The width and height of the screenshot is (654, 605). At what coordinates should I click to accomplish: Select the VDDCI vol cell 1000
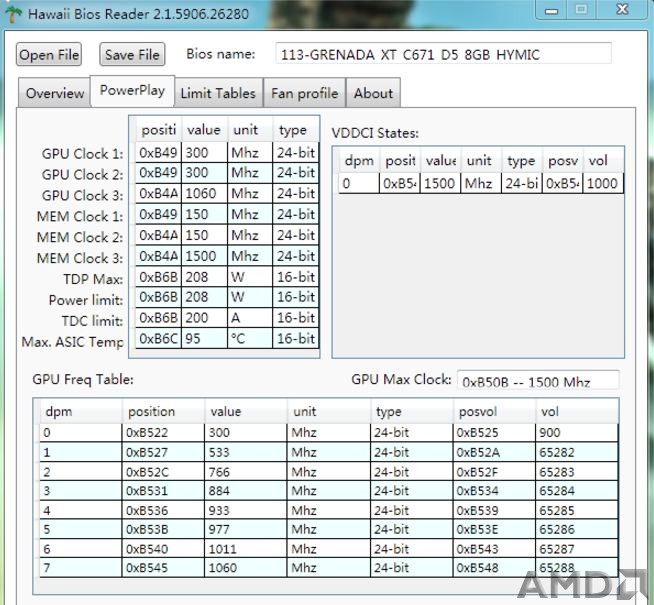(603, 183)
